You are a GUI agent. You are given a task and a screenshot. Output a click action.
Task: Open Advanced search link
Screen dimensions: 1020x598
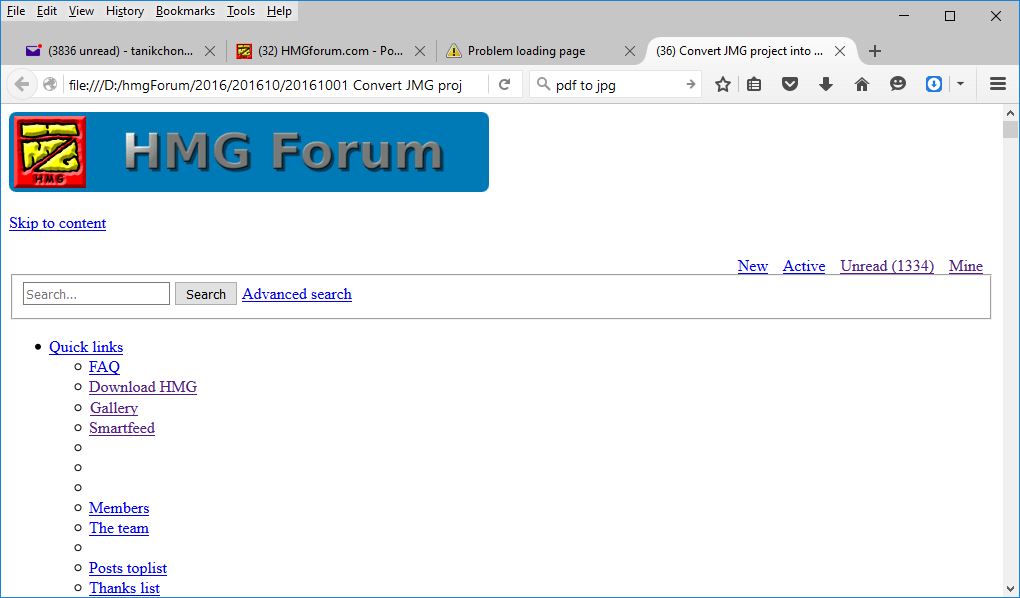click(x=297, y=294)
